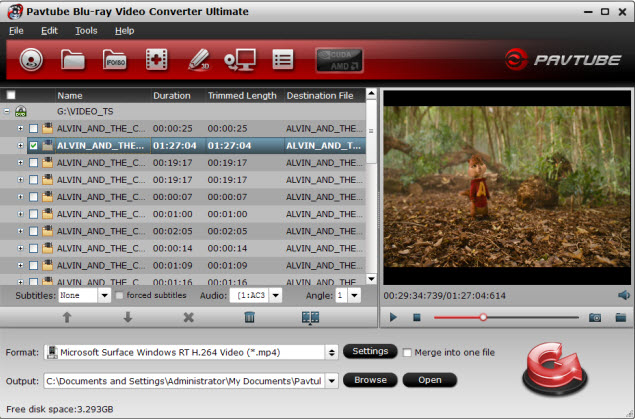Move item up with up arrow
The height and width of the screenshot is (419, 635).
click(x=67, y=317)
